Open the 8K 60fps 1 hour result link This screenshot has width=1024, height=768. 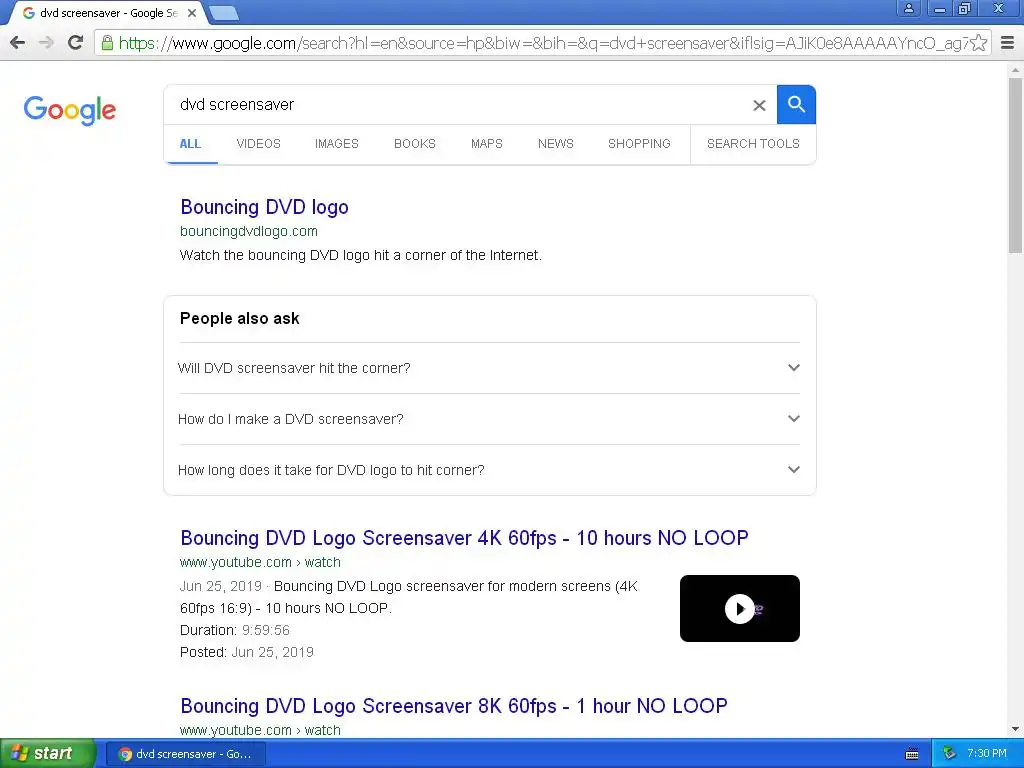454,706
